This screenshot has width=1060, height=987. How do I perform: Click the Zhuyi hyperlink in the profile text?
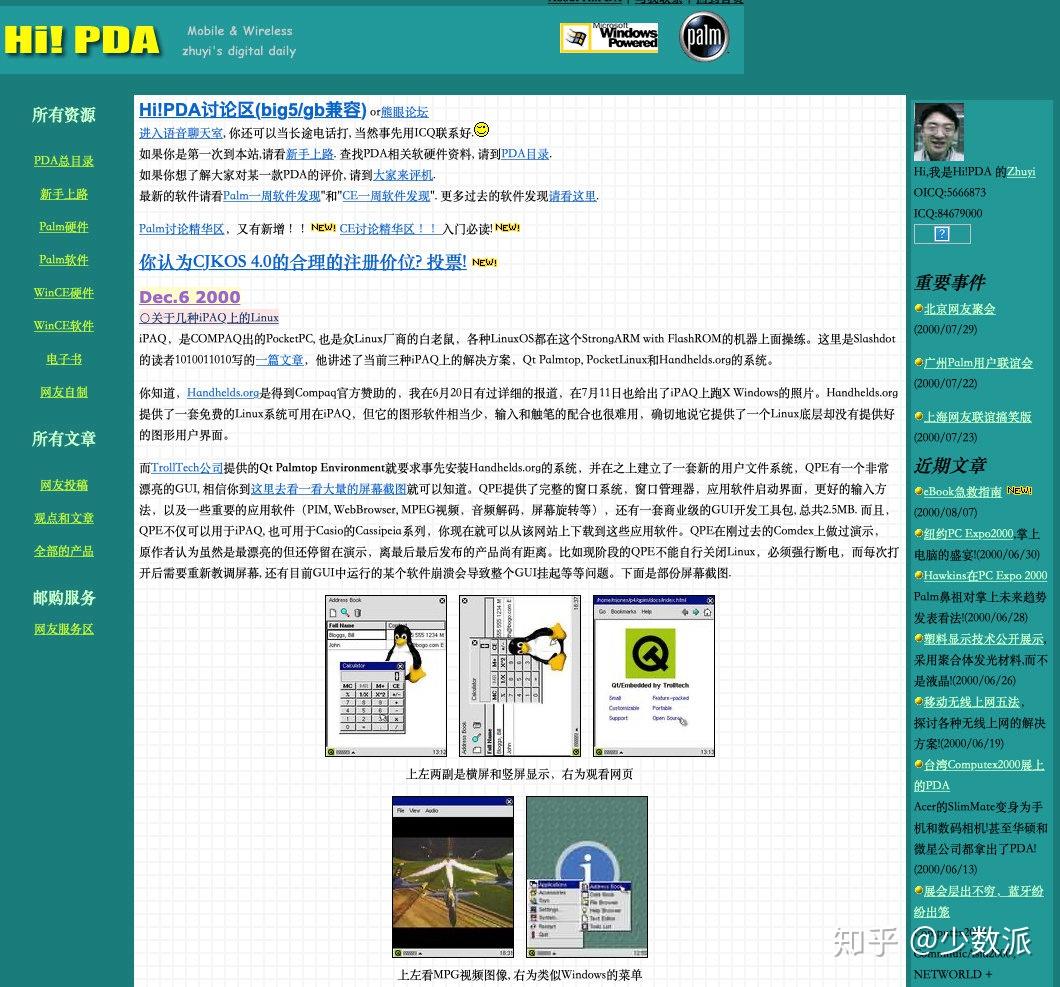(x=1020, y=172)
